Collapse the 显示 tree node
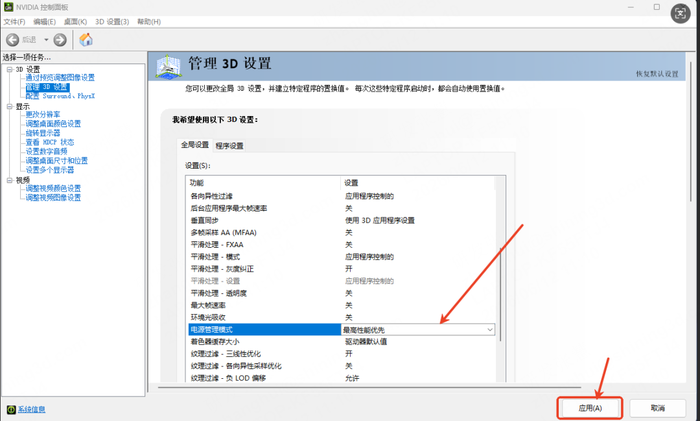700x421 pixels. (x=9, y=106)
